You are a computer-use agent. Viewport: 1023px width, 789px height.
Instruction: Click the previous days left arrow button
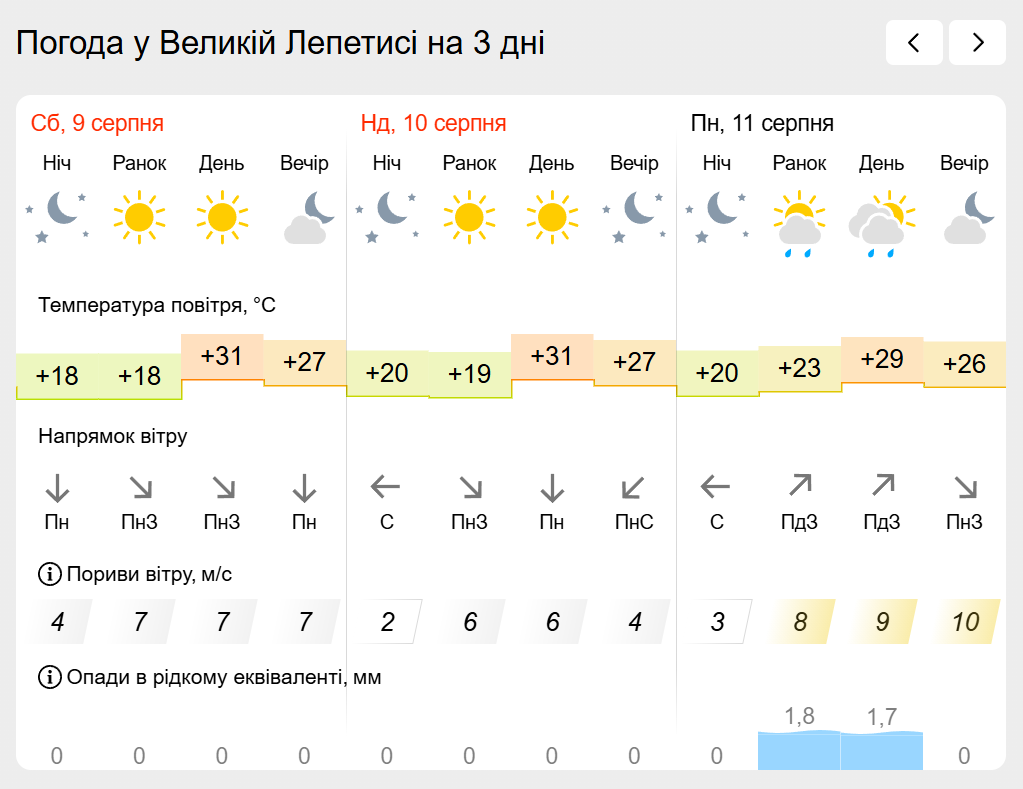[x=914, y=42]
